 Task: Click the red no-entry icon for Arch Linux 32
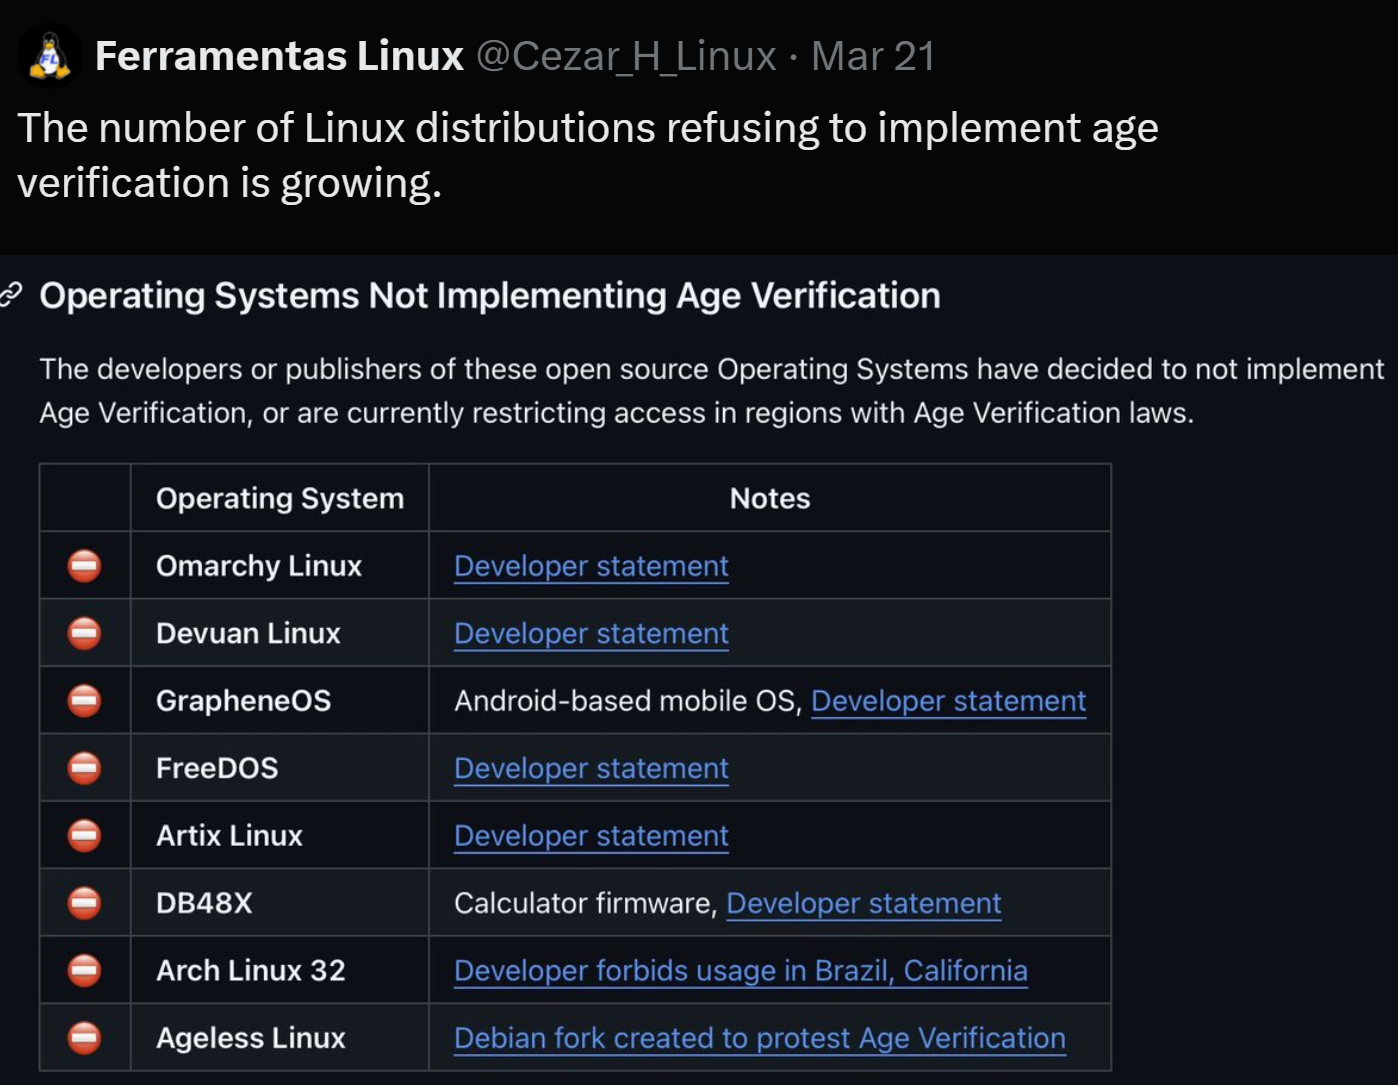[84, 971]
